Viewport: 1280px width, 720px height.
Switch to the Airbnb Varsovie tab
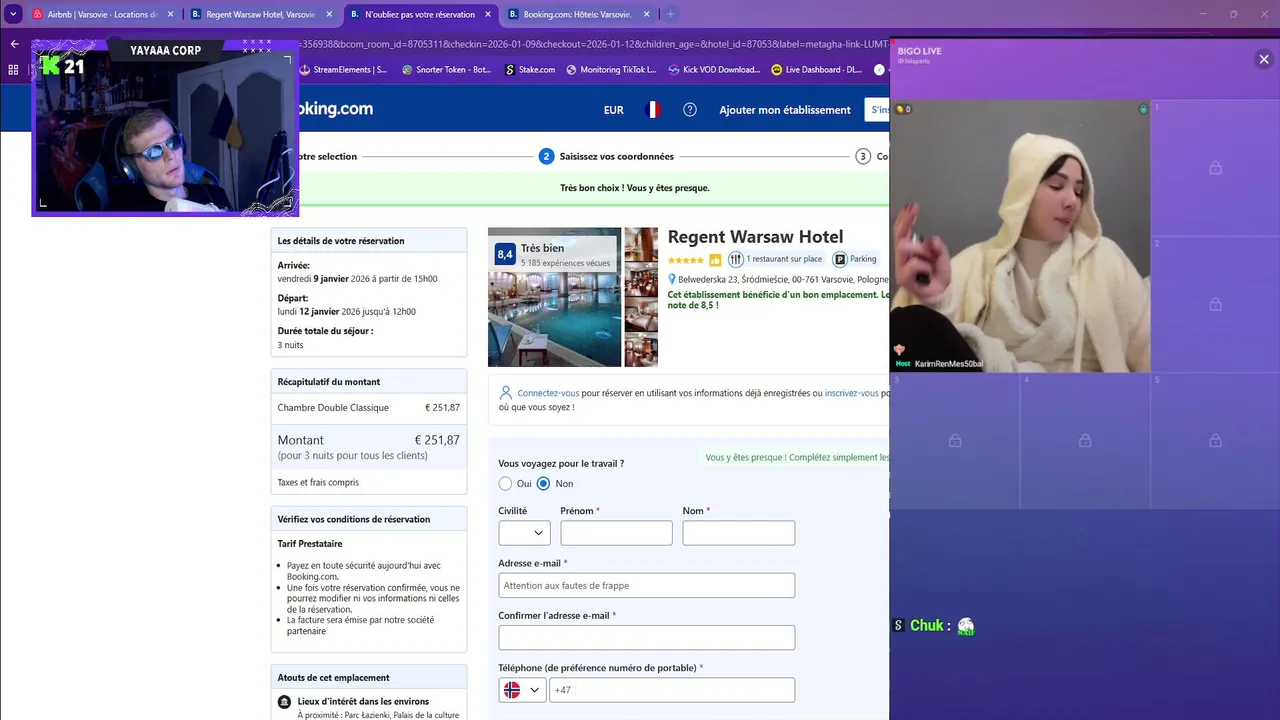pyautogui.click(x=100, y=14)
